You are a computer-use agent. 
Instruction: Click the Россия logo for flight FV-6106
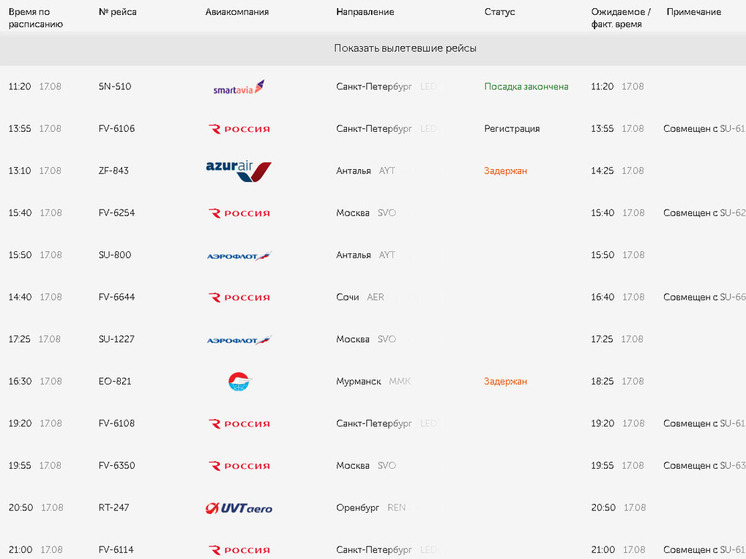[239, 129]
